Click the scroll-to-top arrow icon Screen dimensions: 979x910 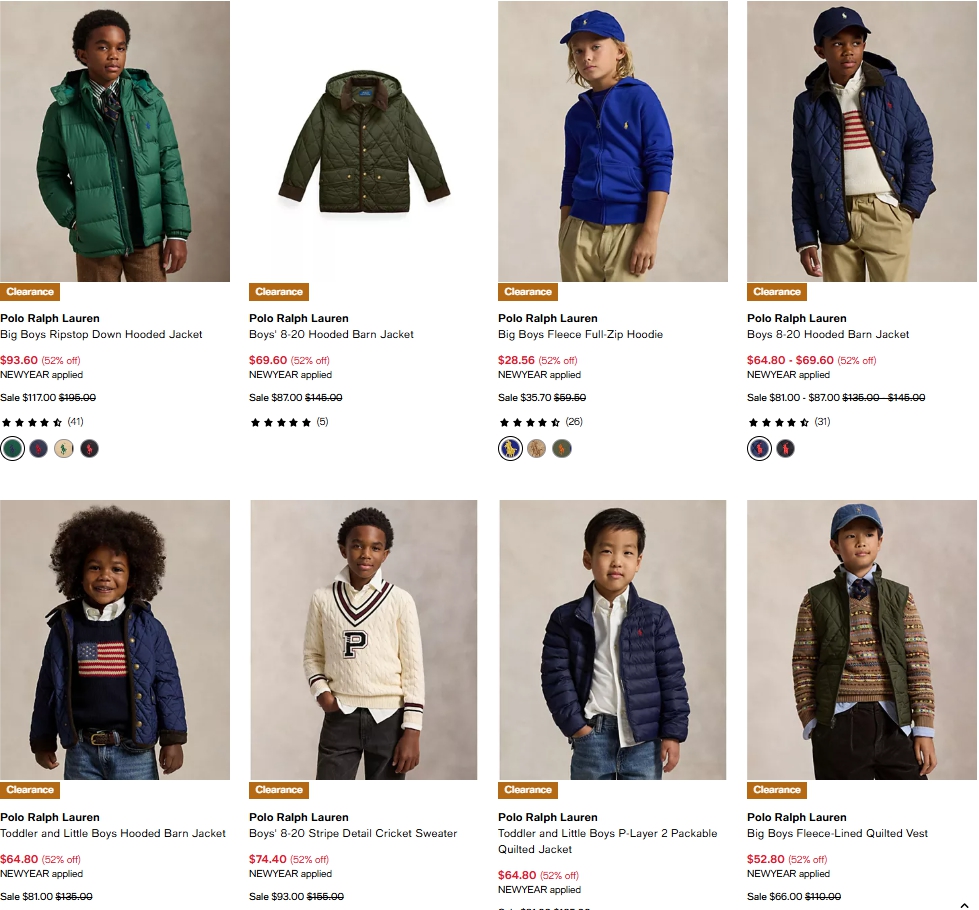(964, 906)
